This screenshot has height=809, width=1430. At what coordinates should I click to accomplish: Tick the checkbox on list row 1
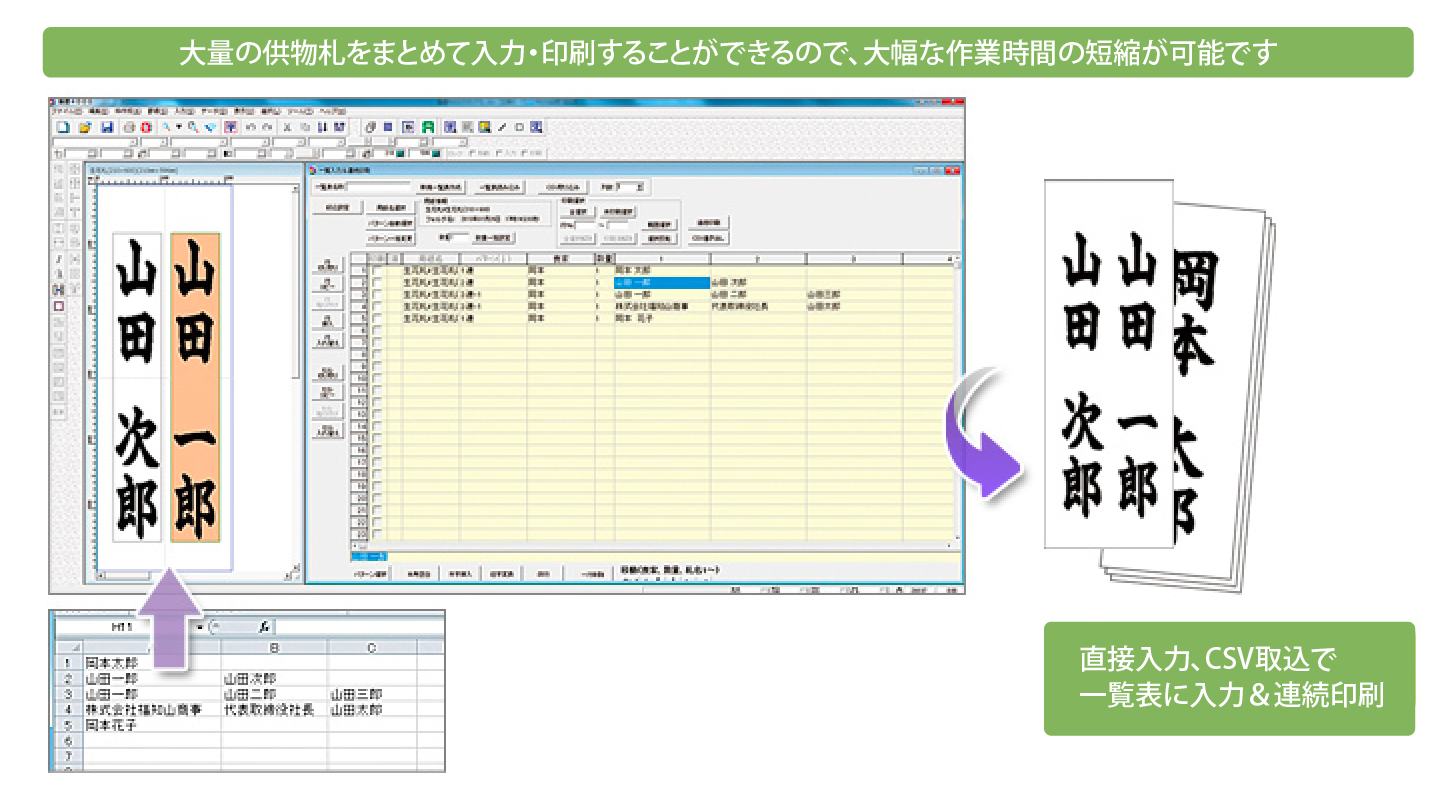coord(377,271)
